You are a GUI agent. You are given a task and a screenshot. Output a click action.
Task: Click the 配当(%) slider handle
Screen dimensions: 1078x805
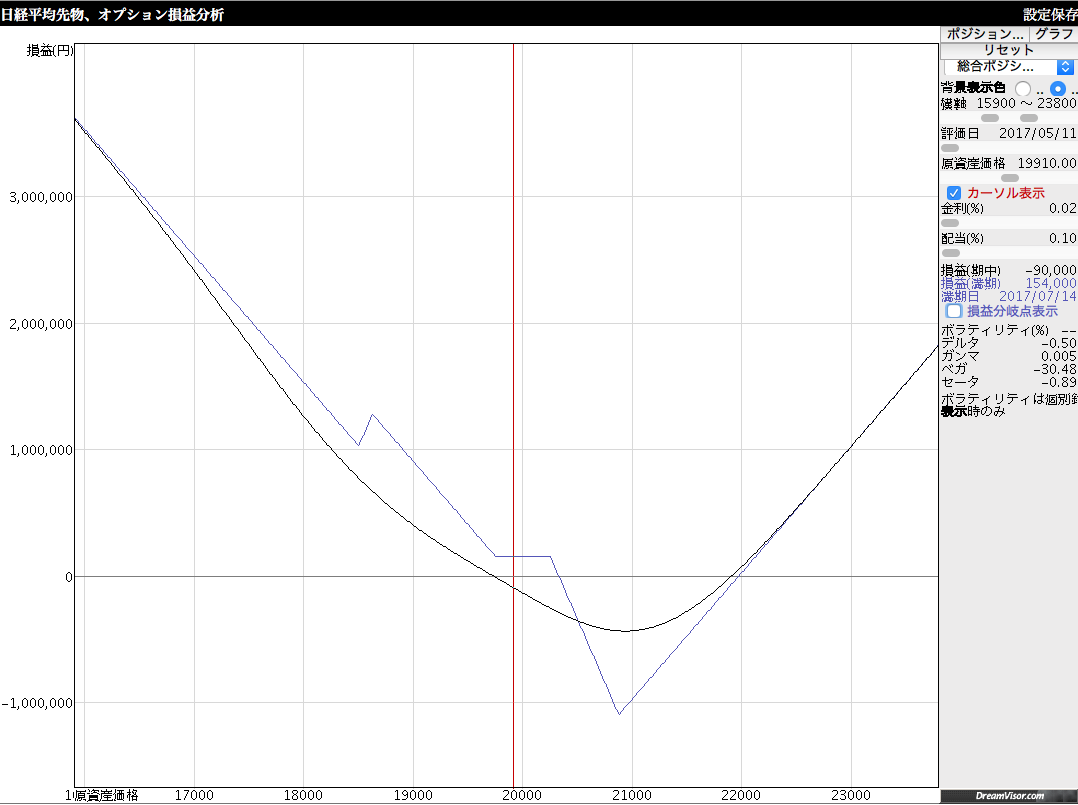pos(950,253)
